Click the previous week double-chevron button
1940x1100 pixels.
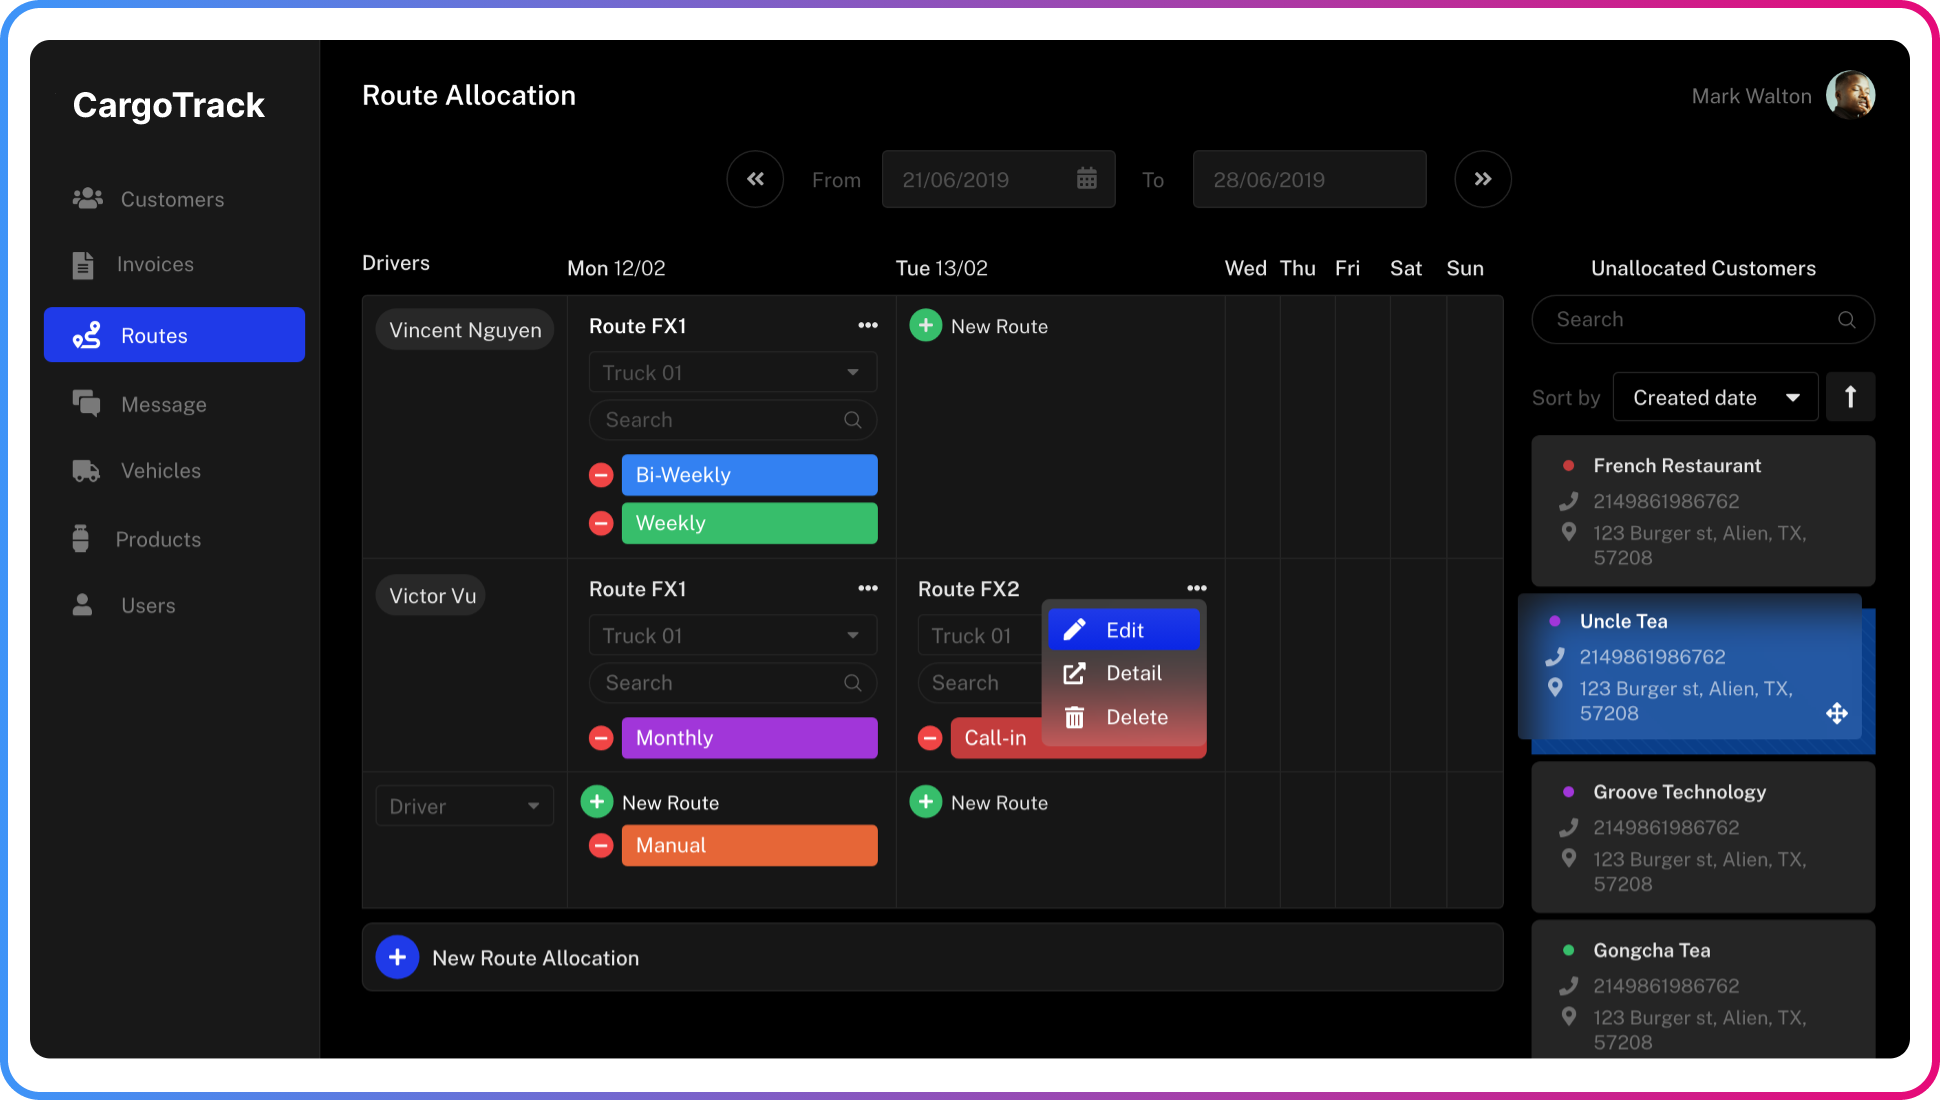coord(755,179)
